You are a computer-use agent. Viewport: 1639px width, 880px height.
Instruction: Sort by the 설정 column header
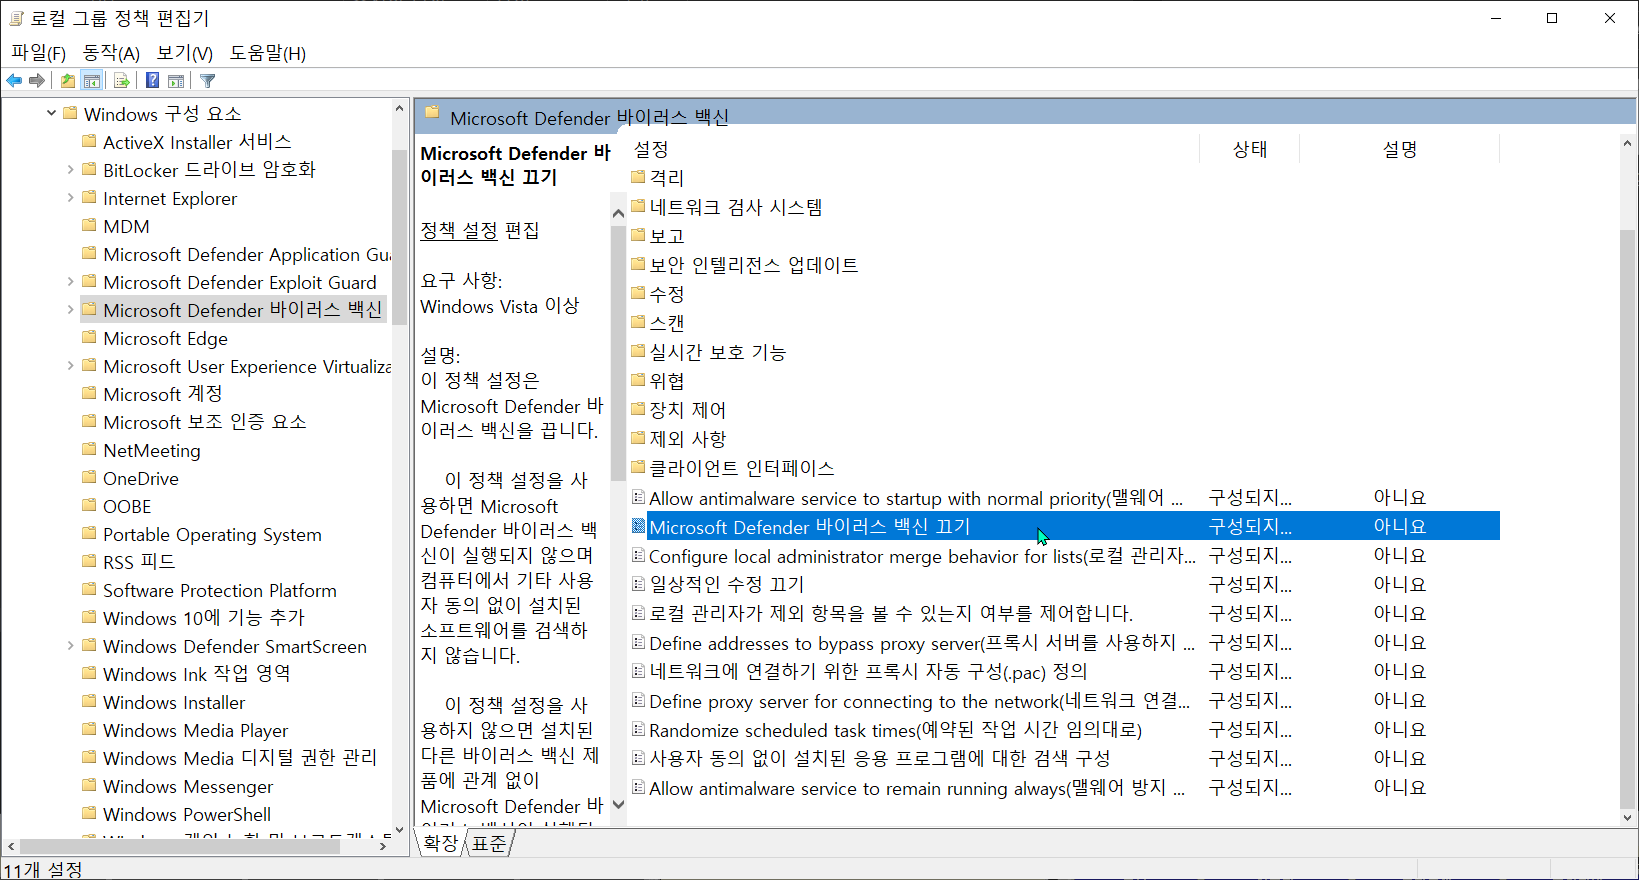coord(651,149)
